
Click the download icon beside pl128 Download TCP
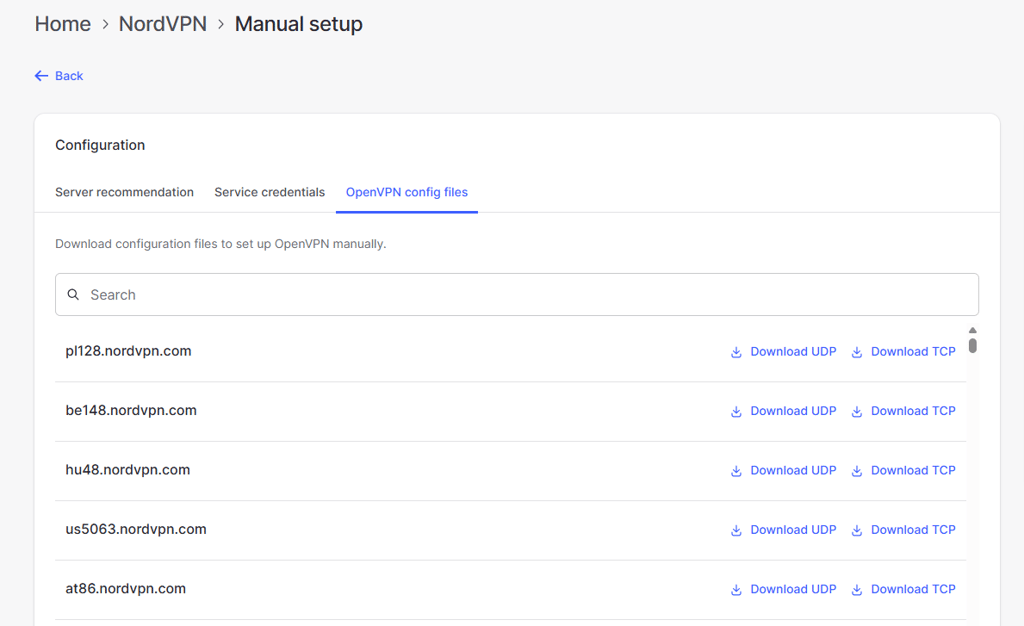click(x=857, y=352)
